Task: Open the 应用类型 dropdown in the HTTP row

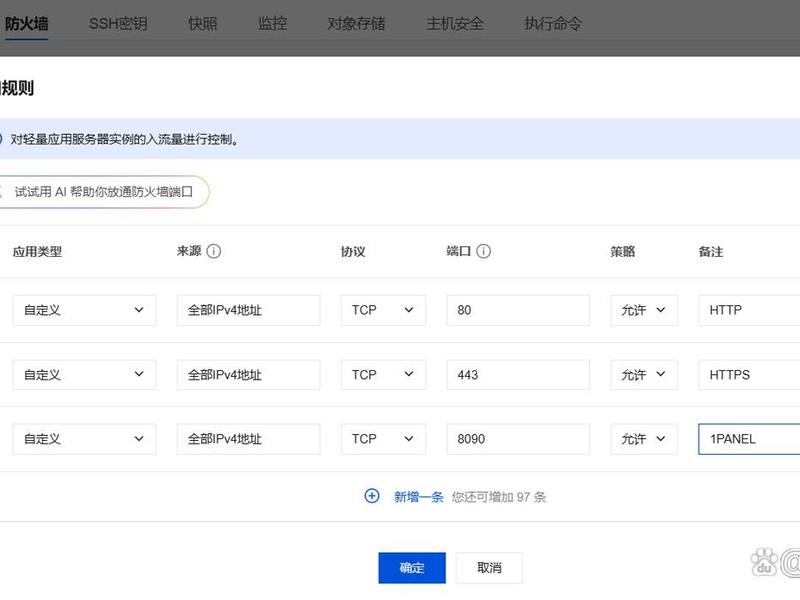Action: [84, 310]
